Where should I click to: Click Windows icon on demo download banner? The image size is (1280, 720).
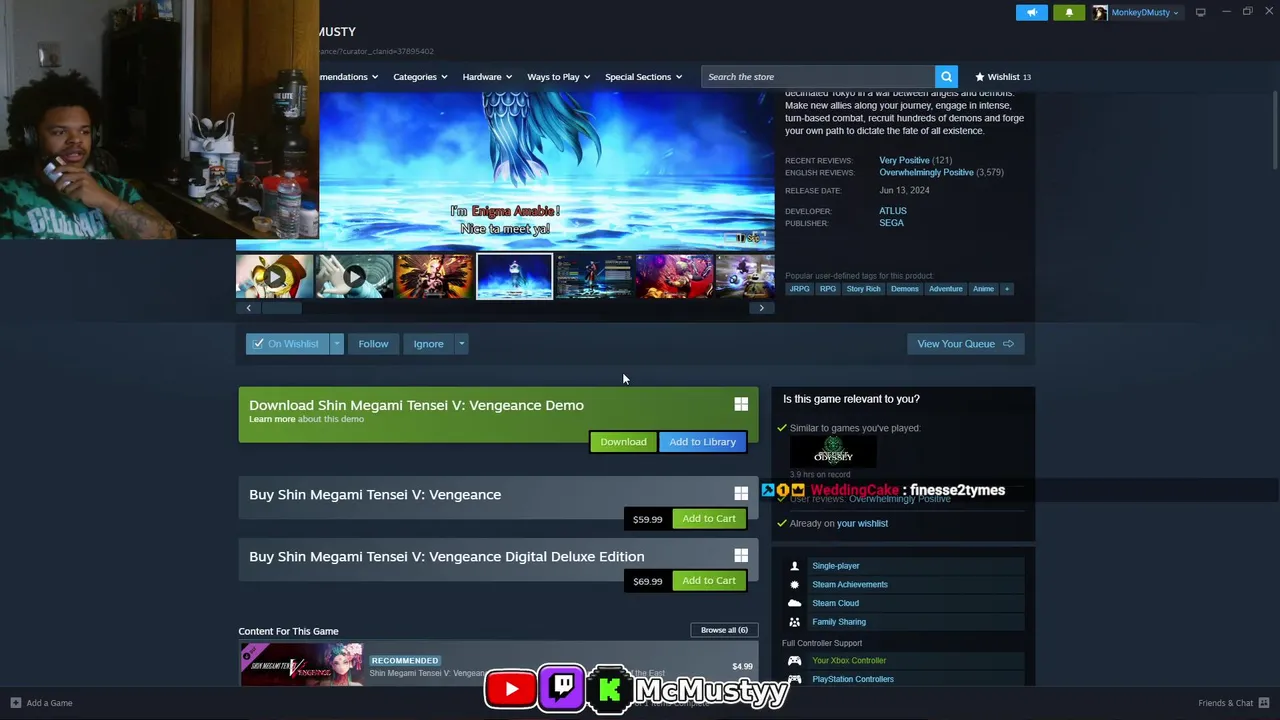click(741, 404)
